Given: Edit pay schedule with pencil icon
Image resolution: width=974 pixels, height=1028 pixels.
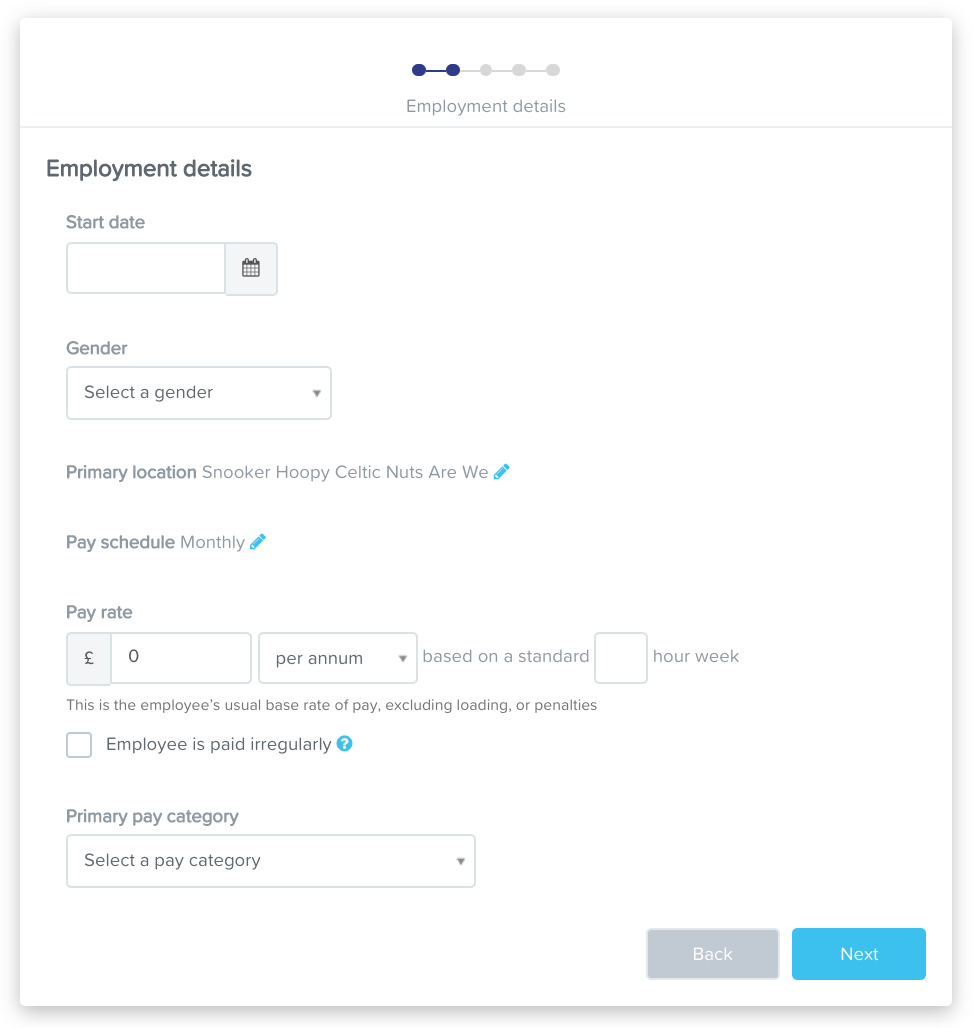Looking at the screenshot, I should pos(258,542).
